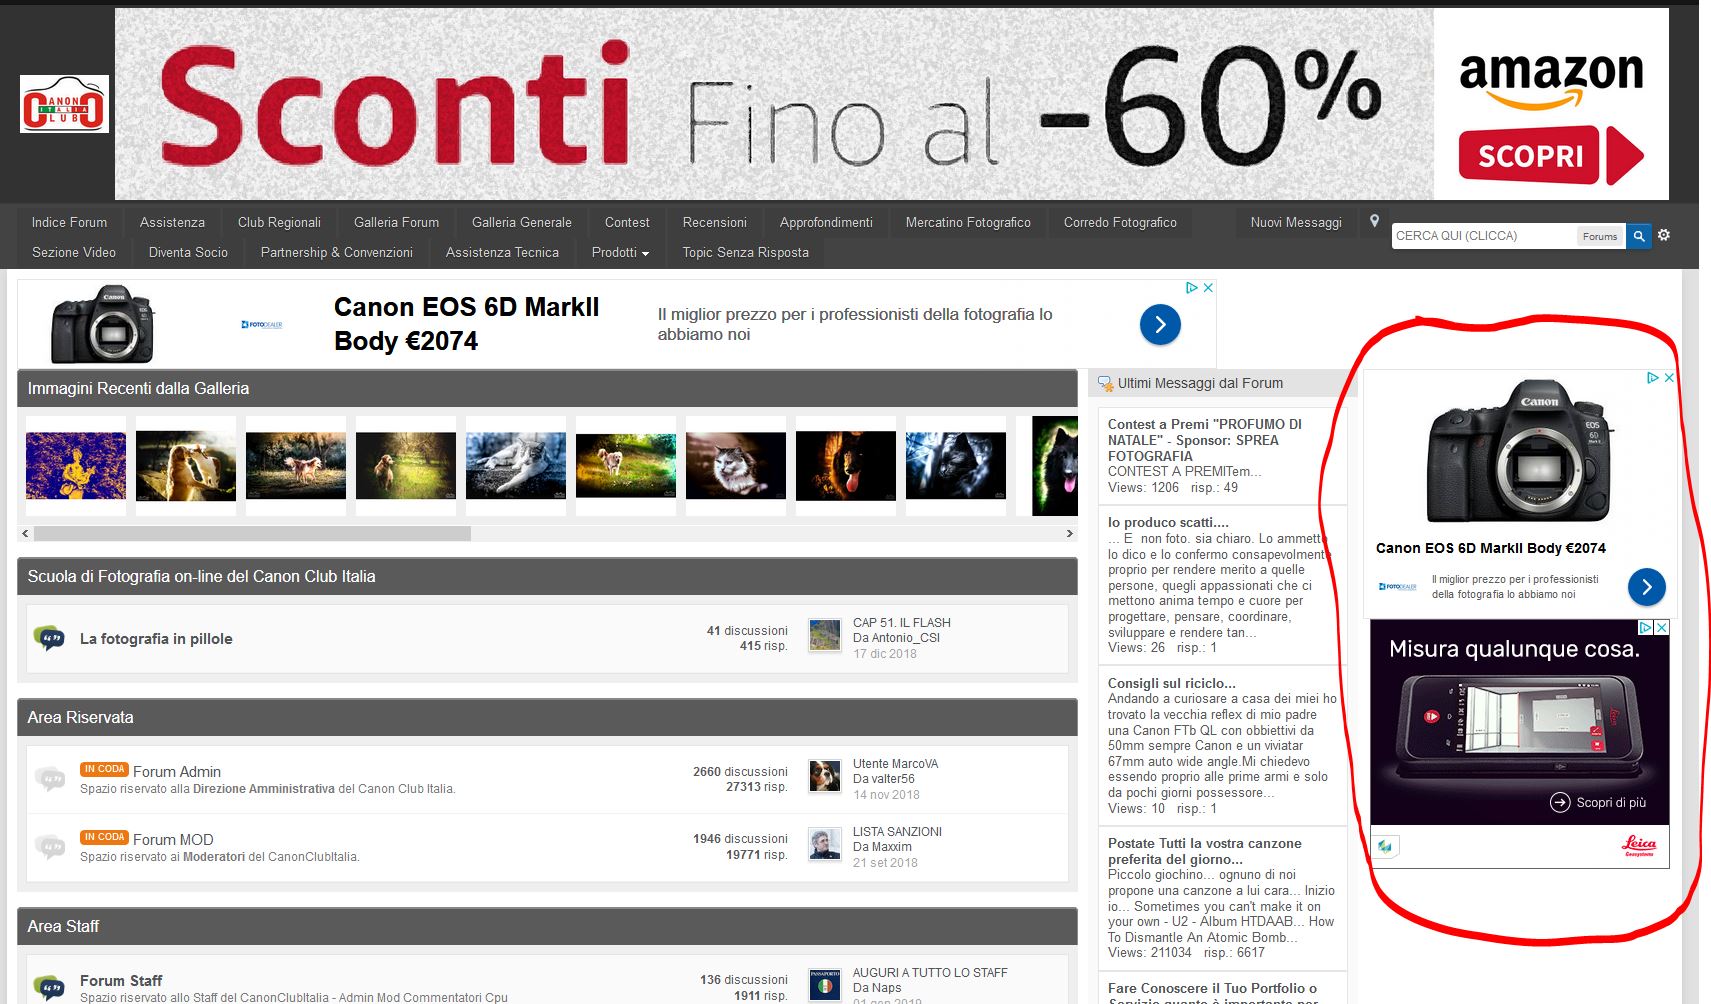Click blue arrow in top Canon EOS ad
The height and width of the screenshot is (1004, 1711).
(x=1160, y=324)
